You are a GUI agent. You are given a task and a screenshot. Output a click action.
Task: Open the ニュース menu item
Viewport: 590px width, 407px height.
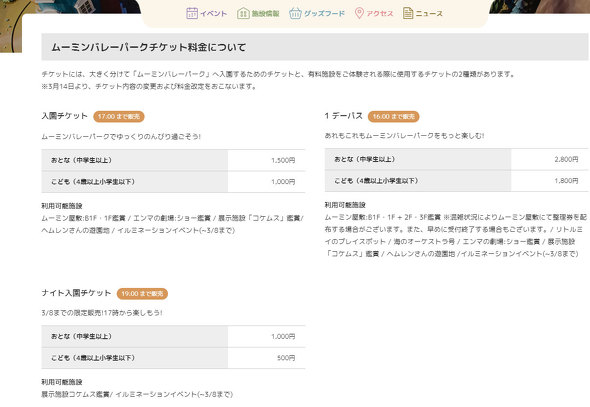[429, 14]
